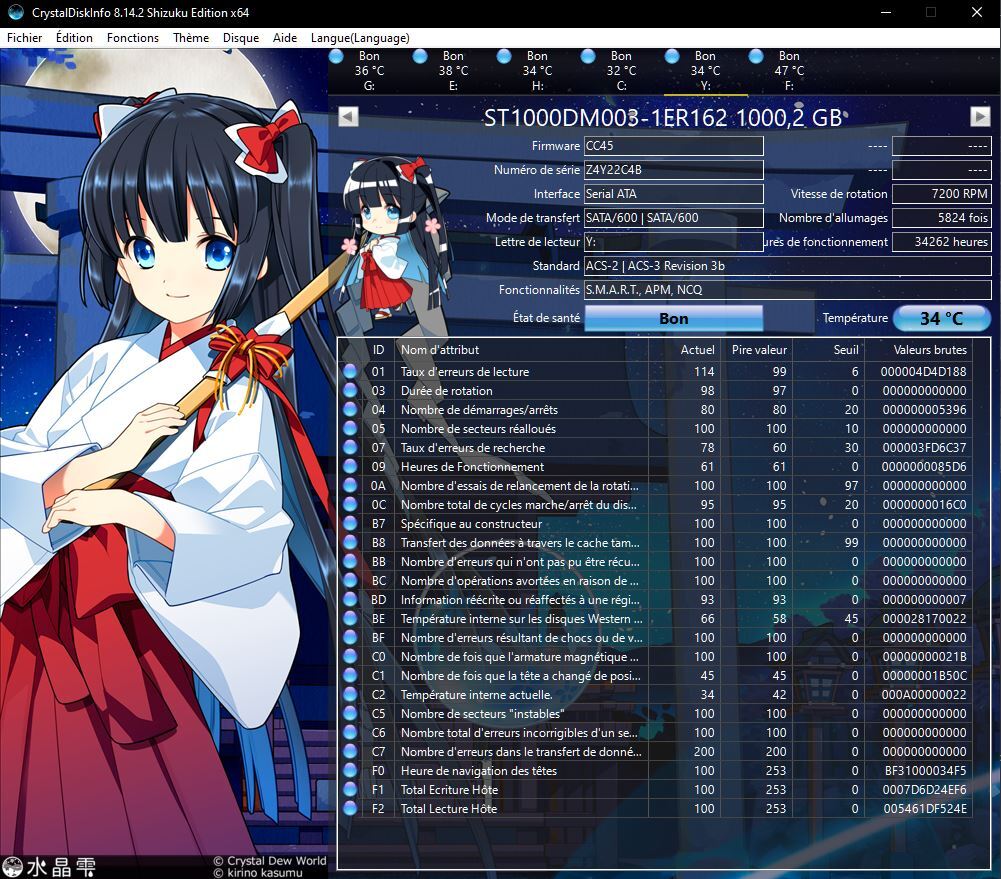This screenshot has width=1001, height=879.
Task: Click the Bon health status button
Action: 674,319
